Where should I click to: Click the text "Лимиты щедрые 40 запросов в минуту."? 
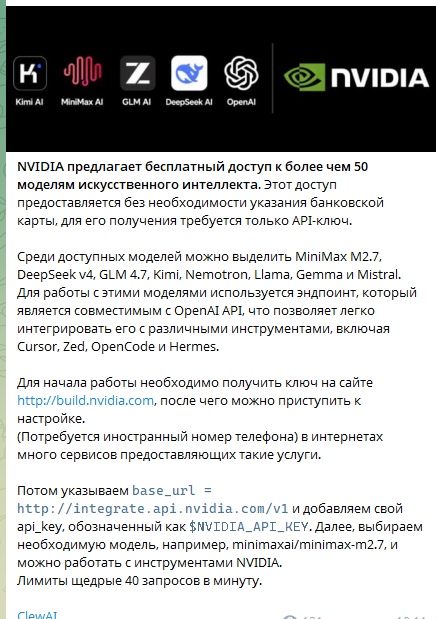(139, 581)
